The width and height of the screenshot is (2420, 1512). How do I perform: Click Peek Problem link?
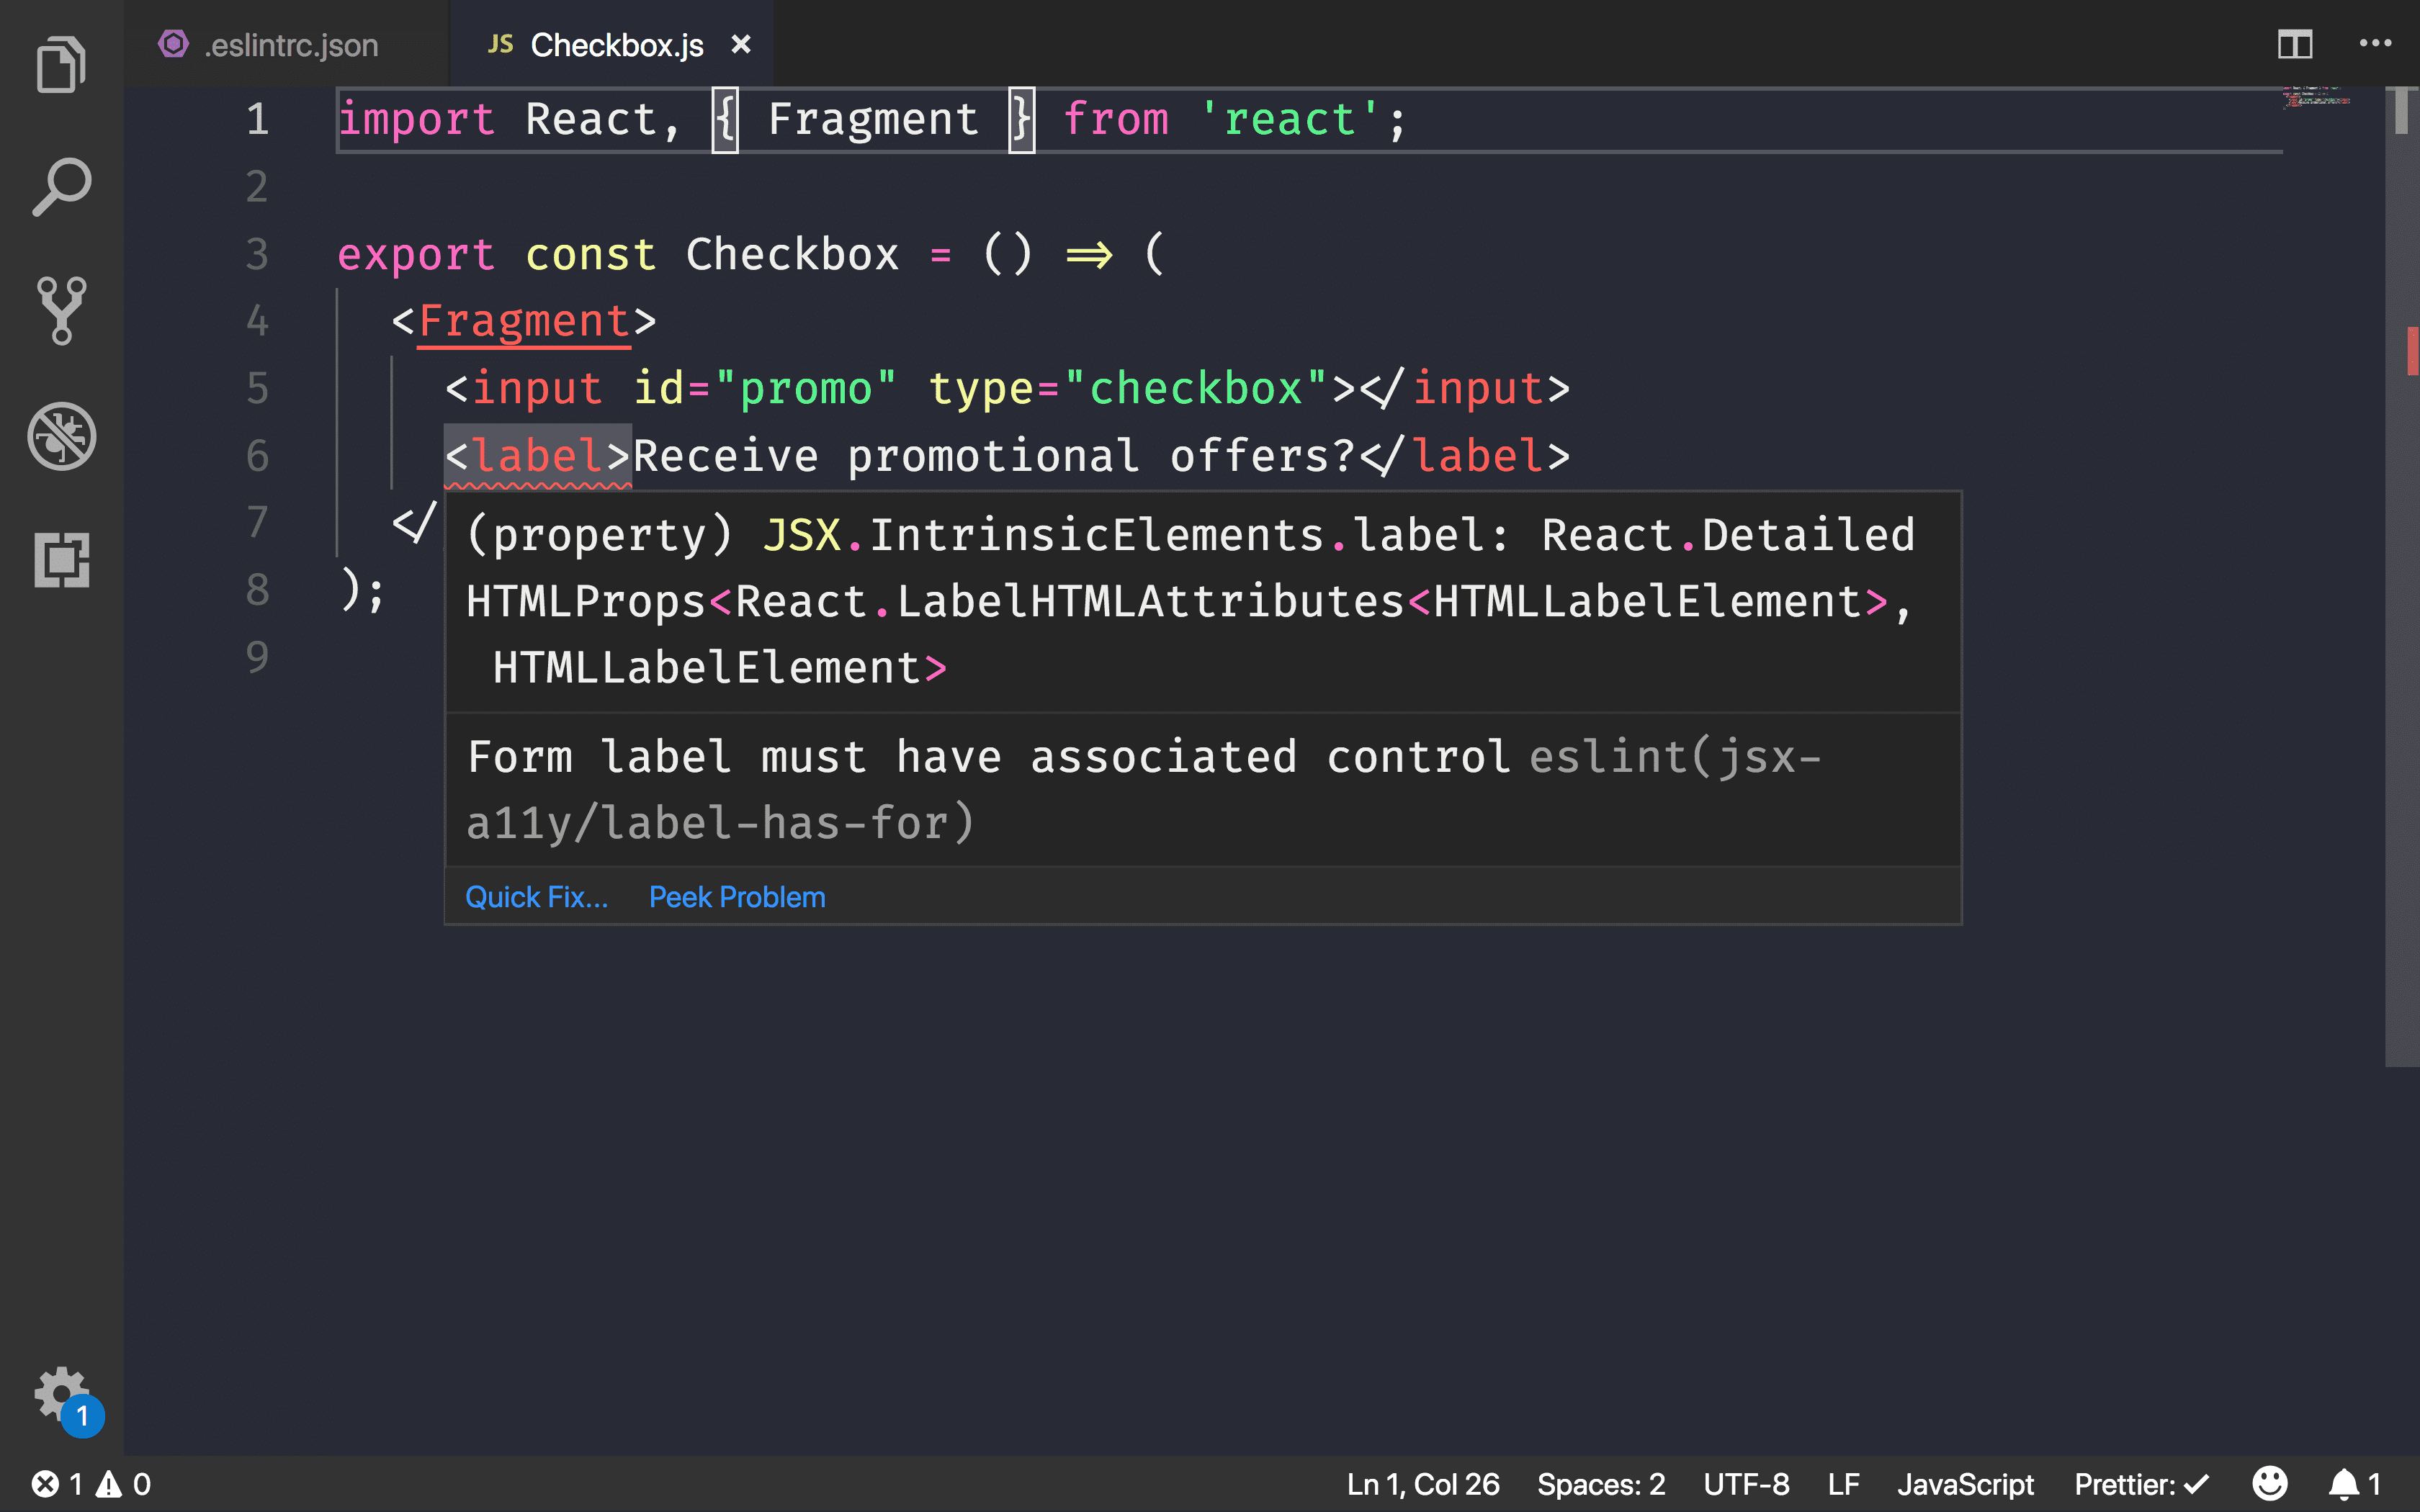737,896
